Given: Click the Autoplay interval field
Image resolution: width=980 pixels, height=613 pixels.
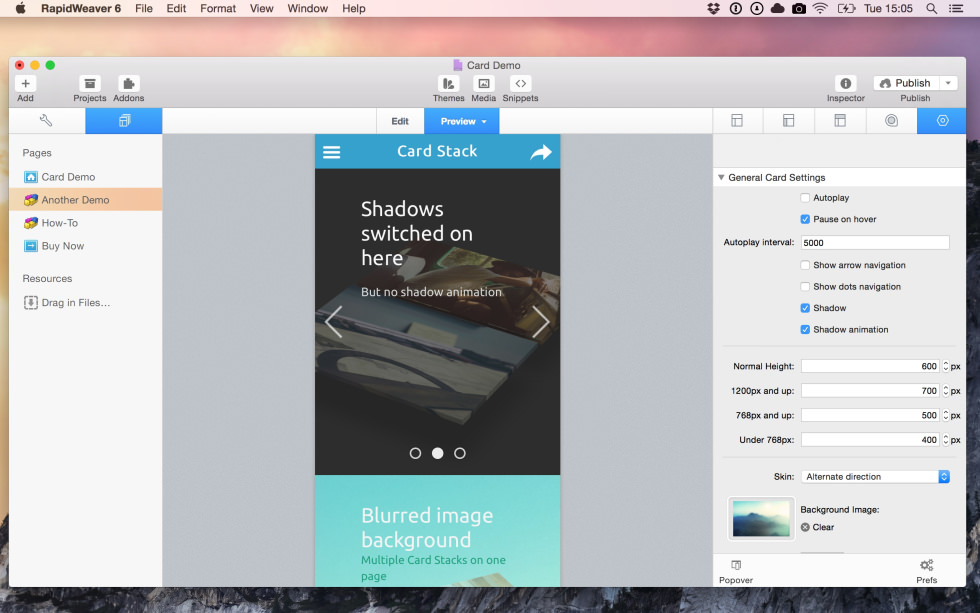Looking at the screenshot, I should pyautogui.click(x=875, y=242).
